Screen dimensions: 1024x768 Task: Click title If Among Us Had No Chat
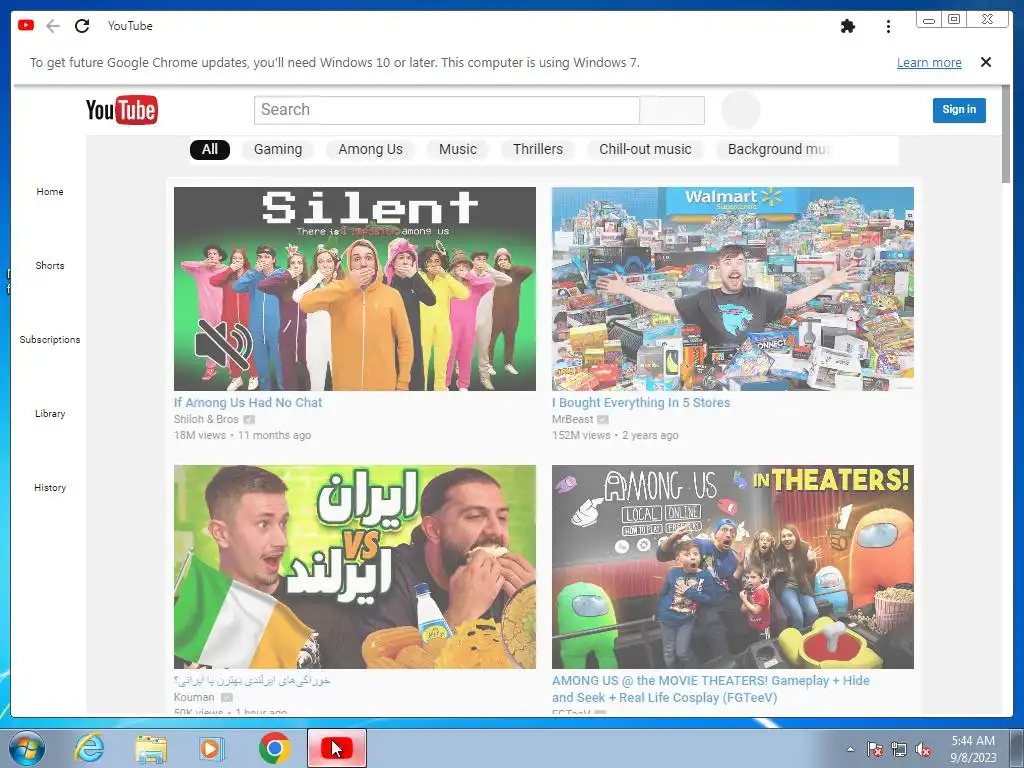(248, 402)
